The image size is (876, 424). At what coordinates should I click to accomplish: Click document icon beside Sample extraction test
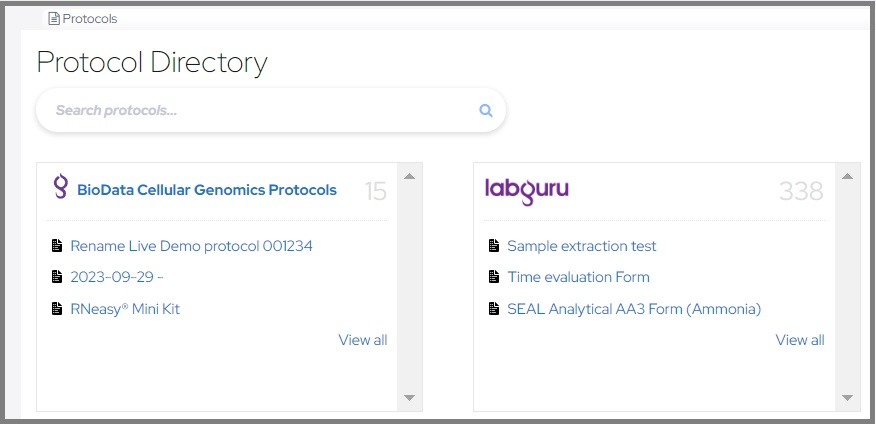(x=493, y=246)
